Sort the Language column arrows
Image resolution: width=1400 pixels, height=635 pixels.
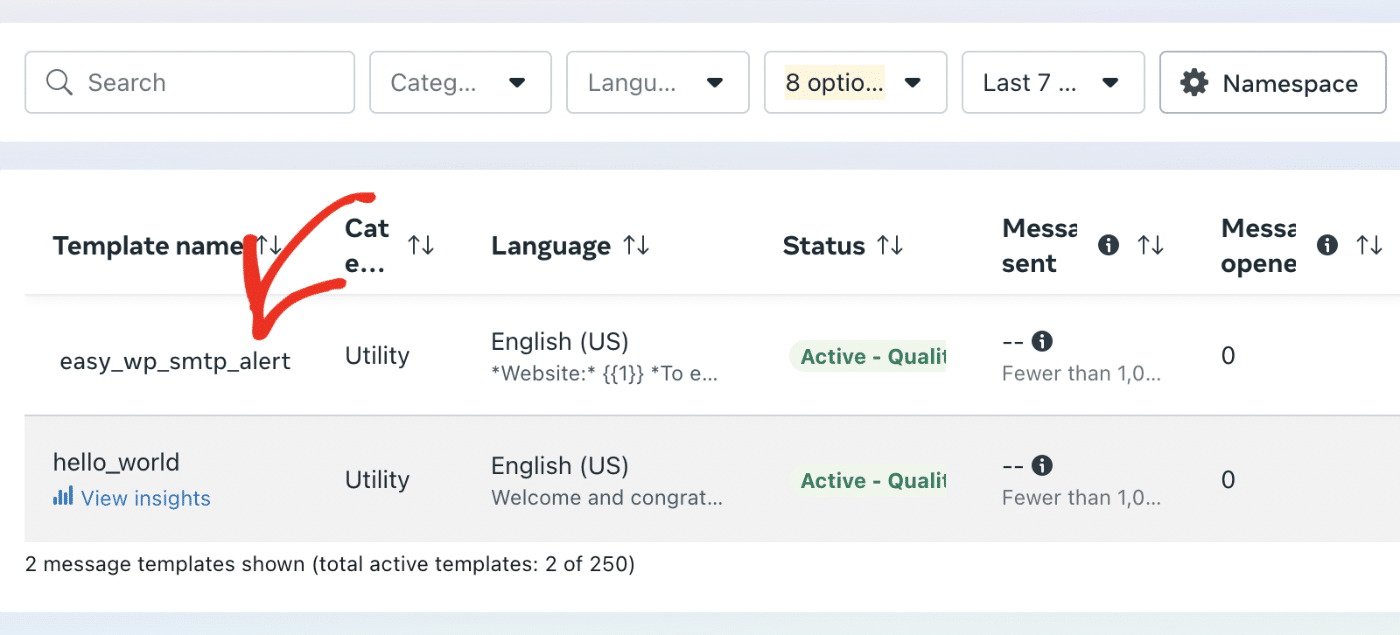(636, 246)
